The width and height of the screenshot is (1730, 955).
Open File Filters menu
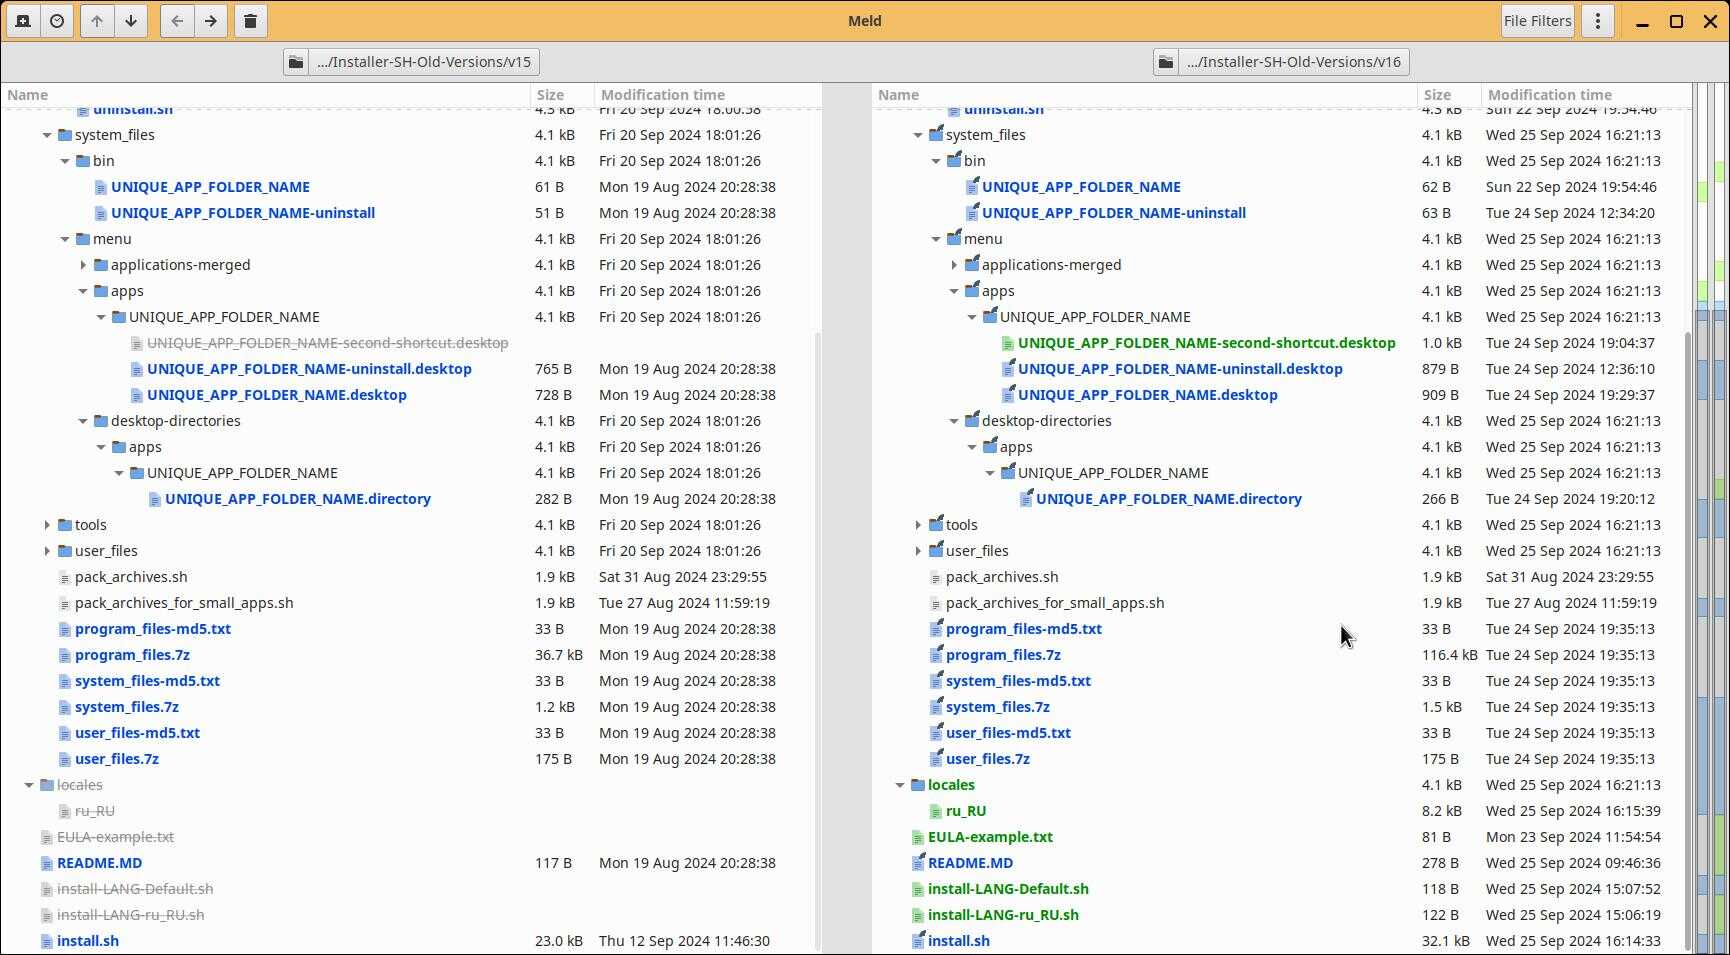(x=1537, y=21)
